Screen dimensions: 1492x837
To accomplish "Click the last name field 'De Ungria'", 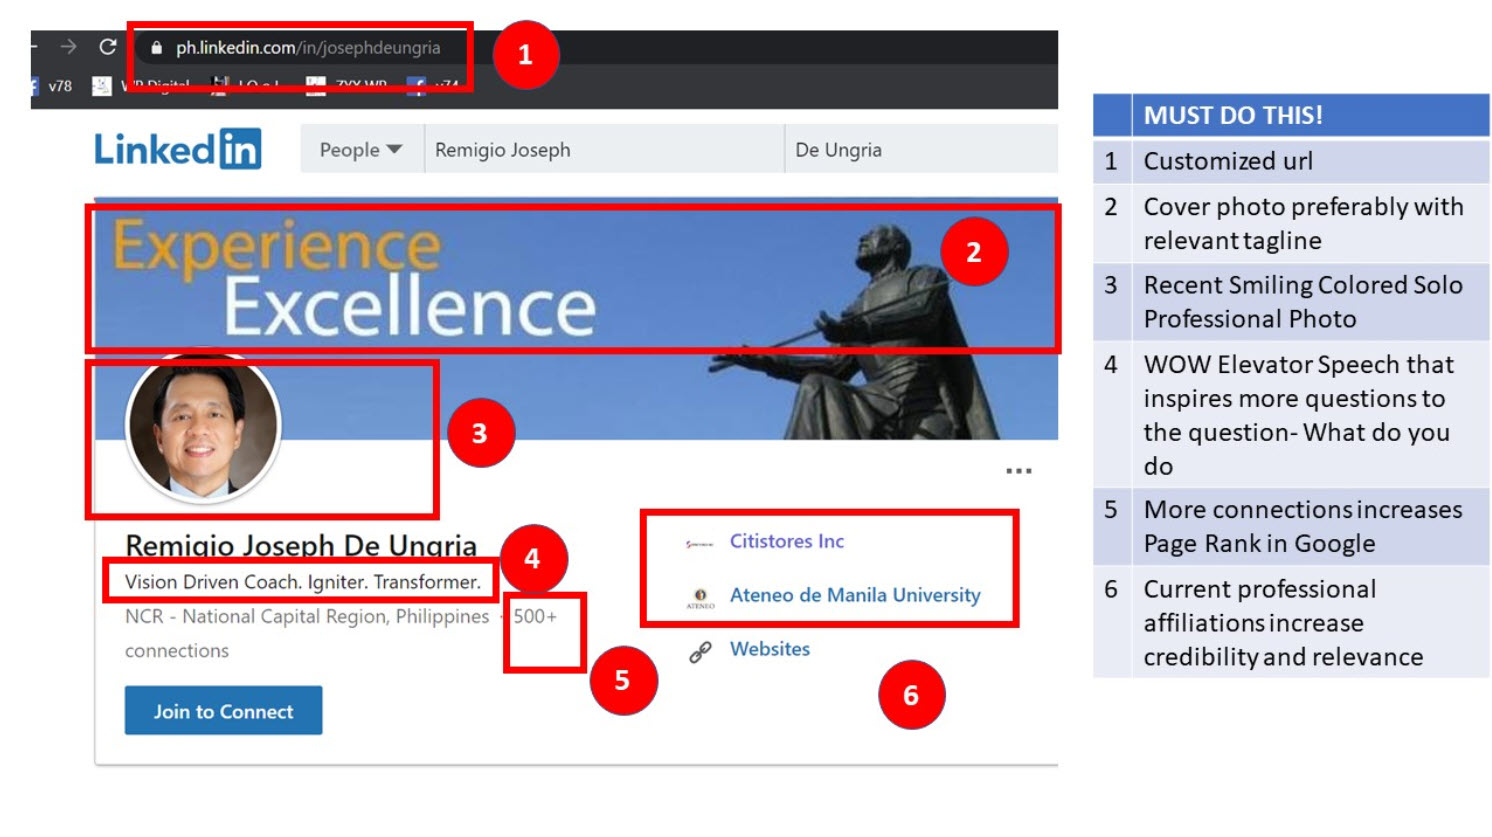I will pos(921,150).
